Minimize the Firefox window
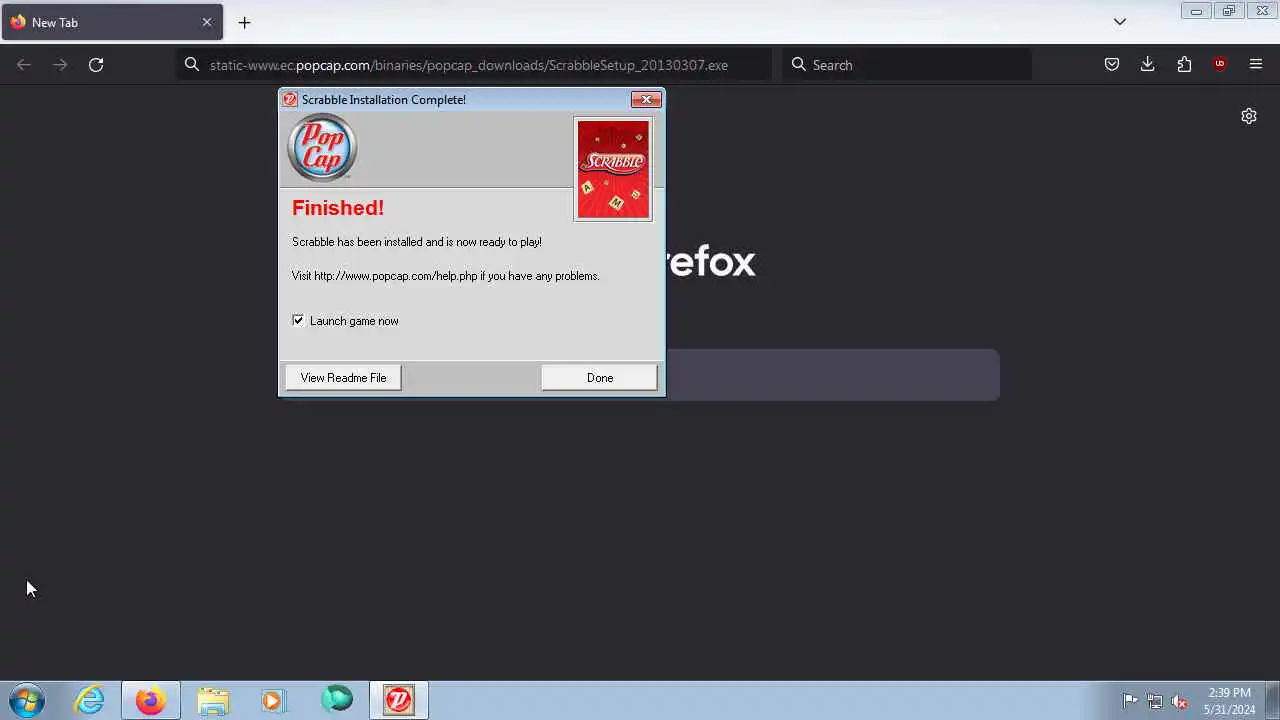The image size is (1280, 720). coord(1196,11)
